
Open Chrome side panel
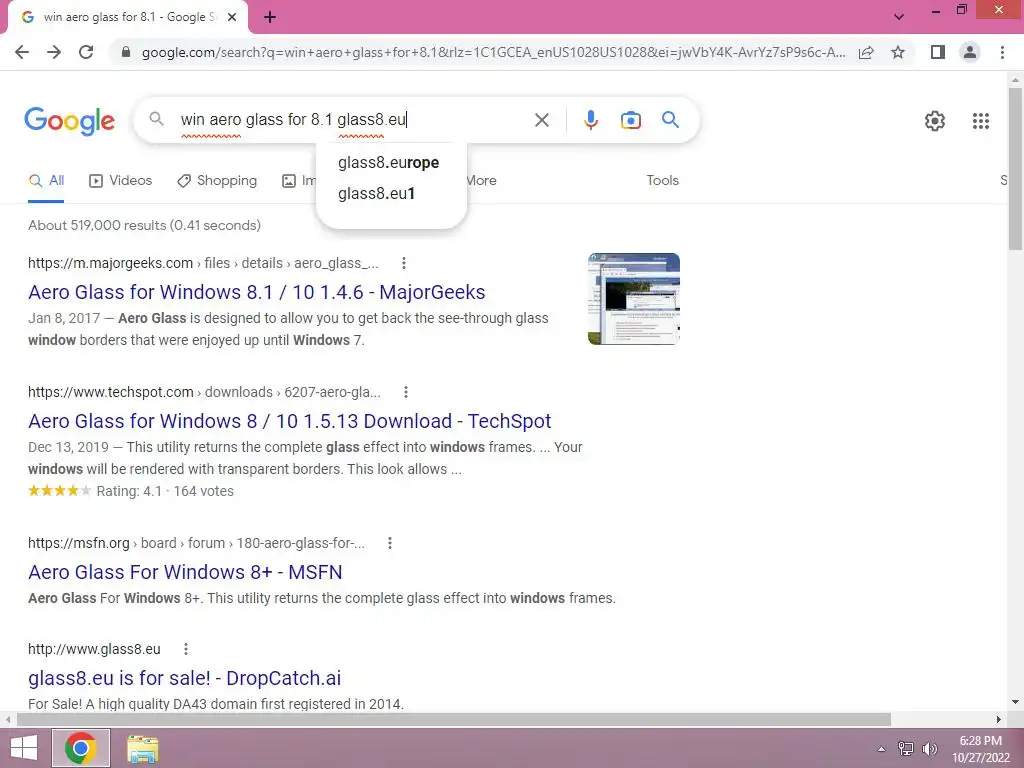[x=937, y=52]
